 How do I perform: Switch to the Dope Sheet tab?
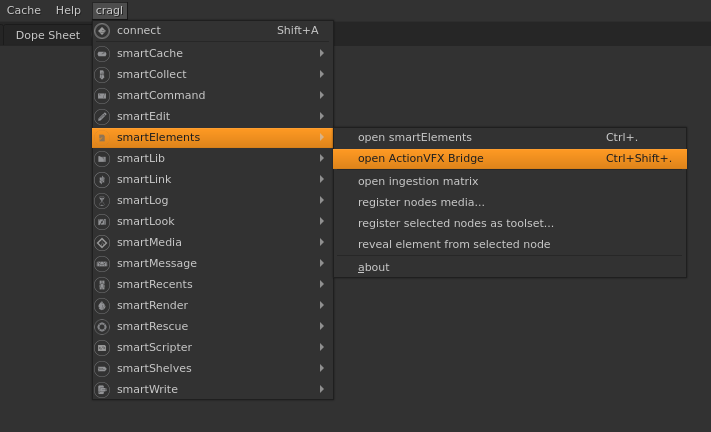click(48, 35)
